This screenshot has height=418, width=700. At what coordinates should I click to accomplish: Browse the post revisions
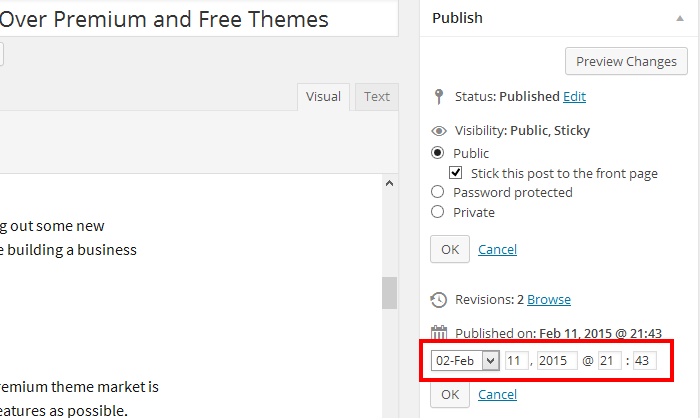(549, 299)
